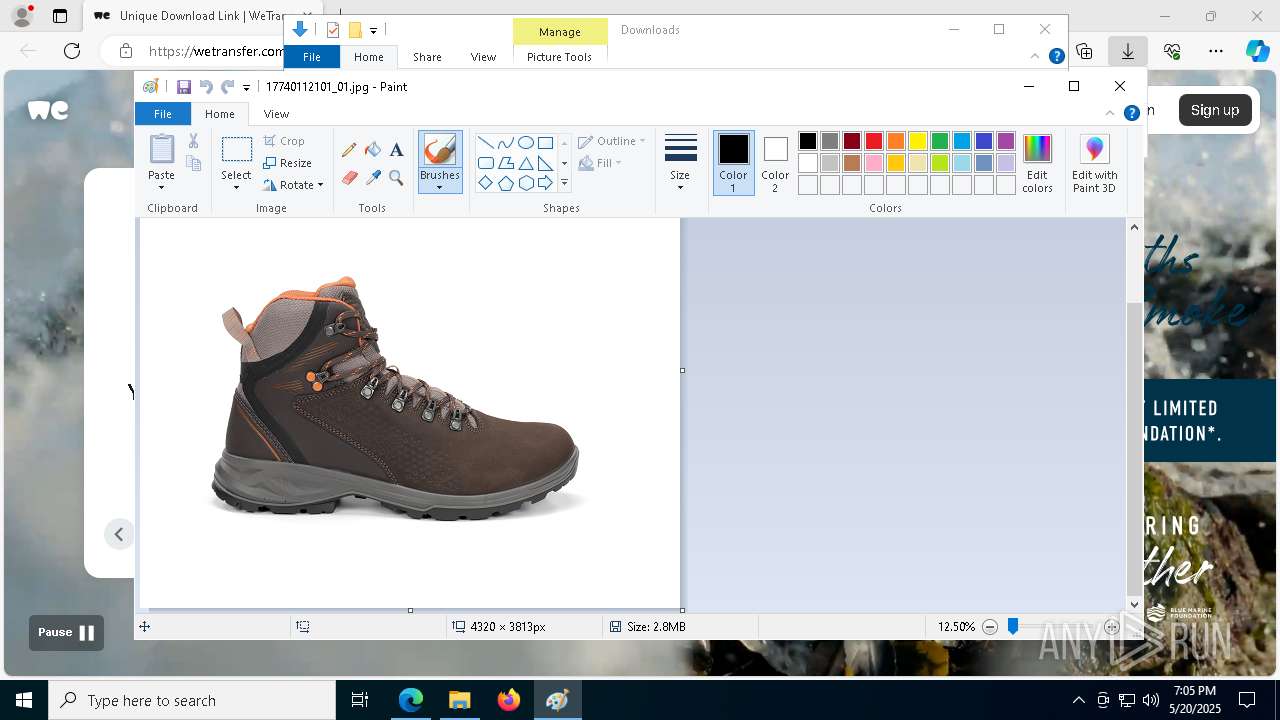Open Customize Quick Access Toolbar arrow in Paint
Viewport: 1280px width, 720px height.
click(x=246, y=88)
